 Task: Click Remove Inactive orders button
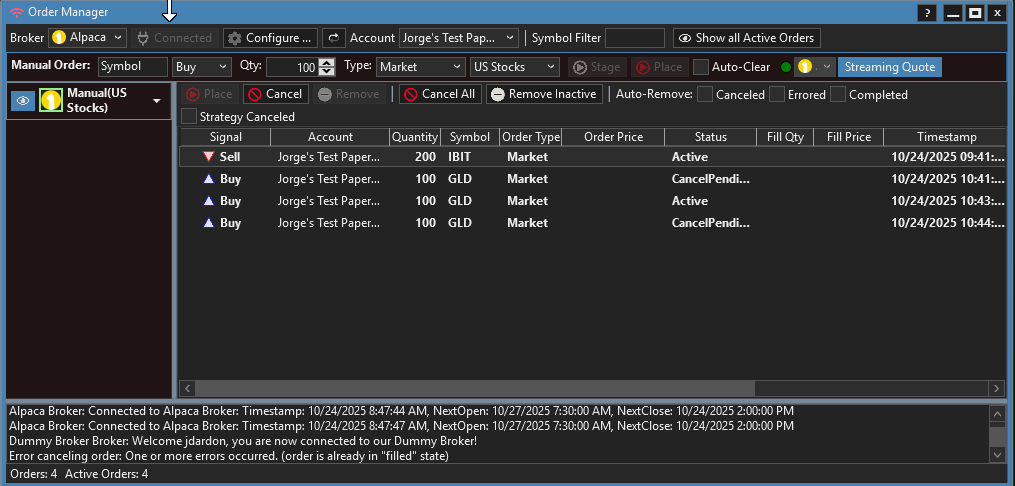pos(544,94)
